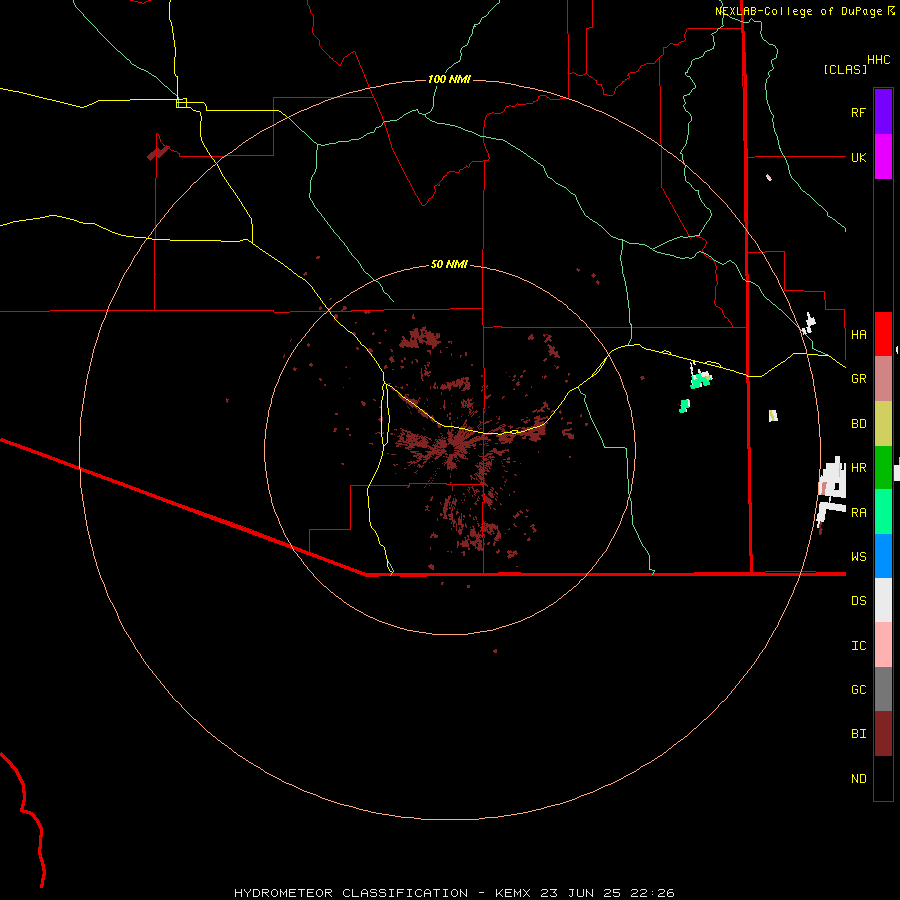Viewport: 900px width, 900px height.
Task: Select the WS blue legend swatch
Action: pos(883,556)
